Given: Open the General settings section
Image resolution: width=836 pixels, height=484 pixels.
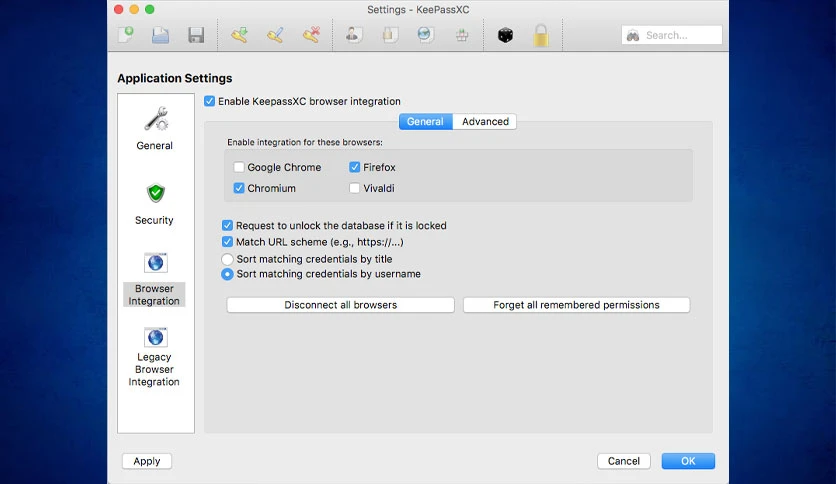Looking at the screenshot, I should click(155, 128).
